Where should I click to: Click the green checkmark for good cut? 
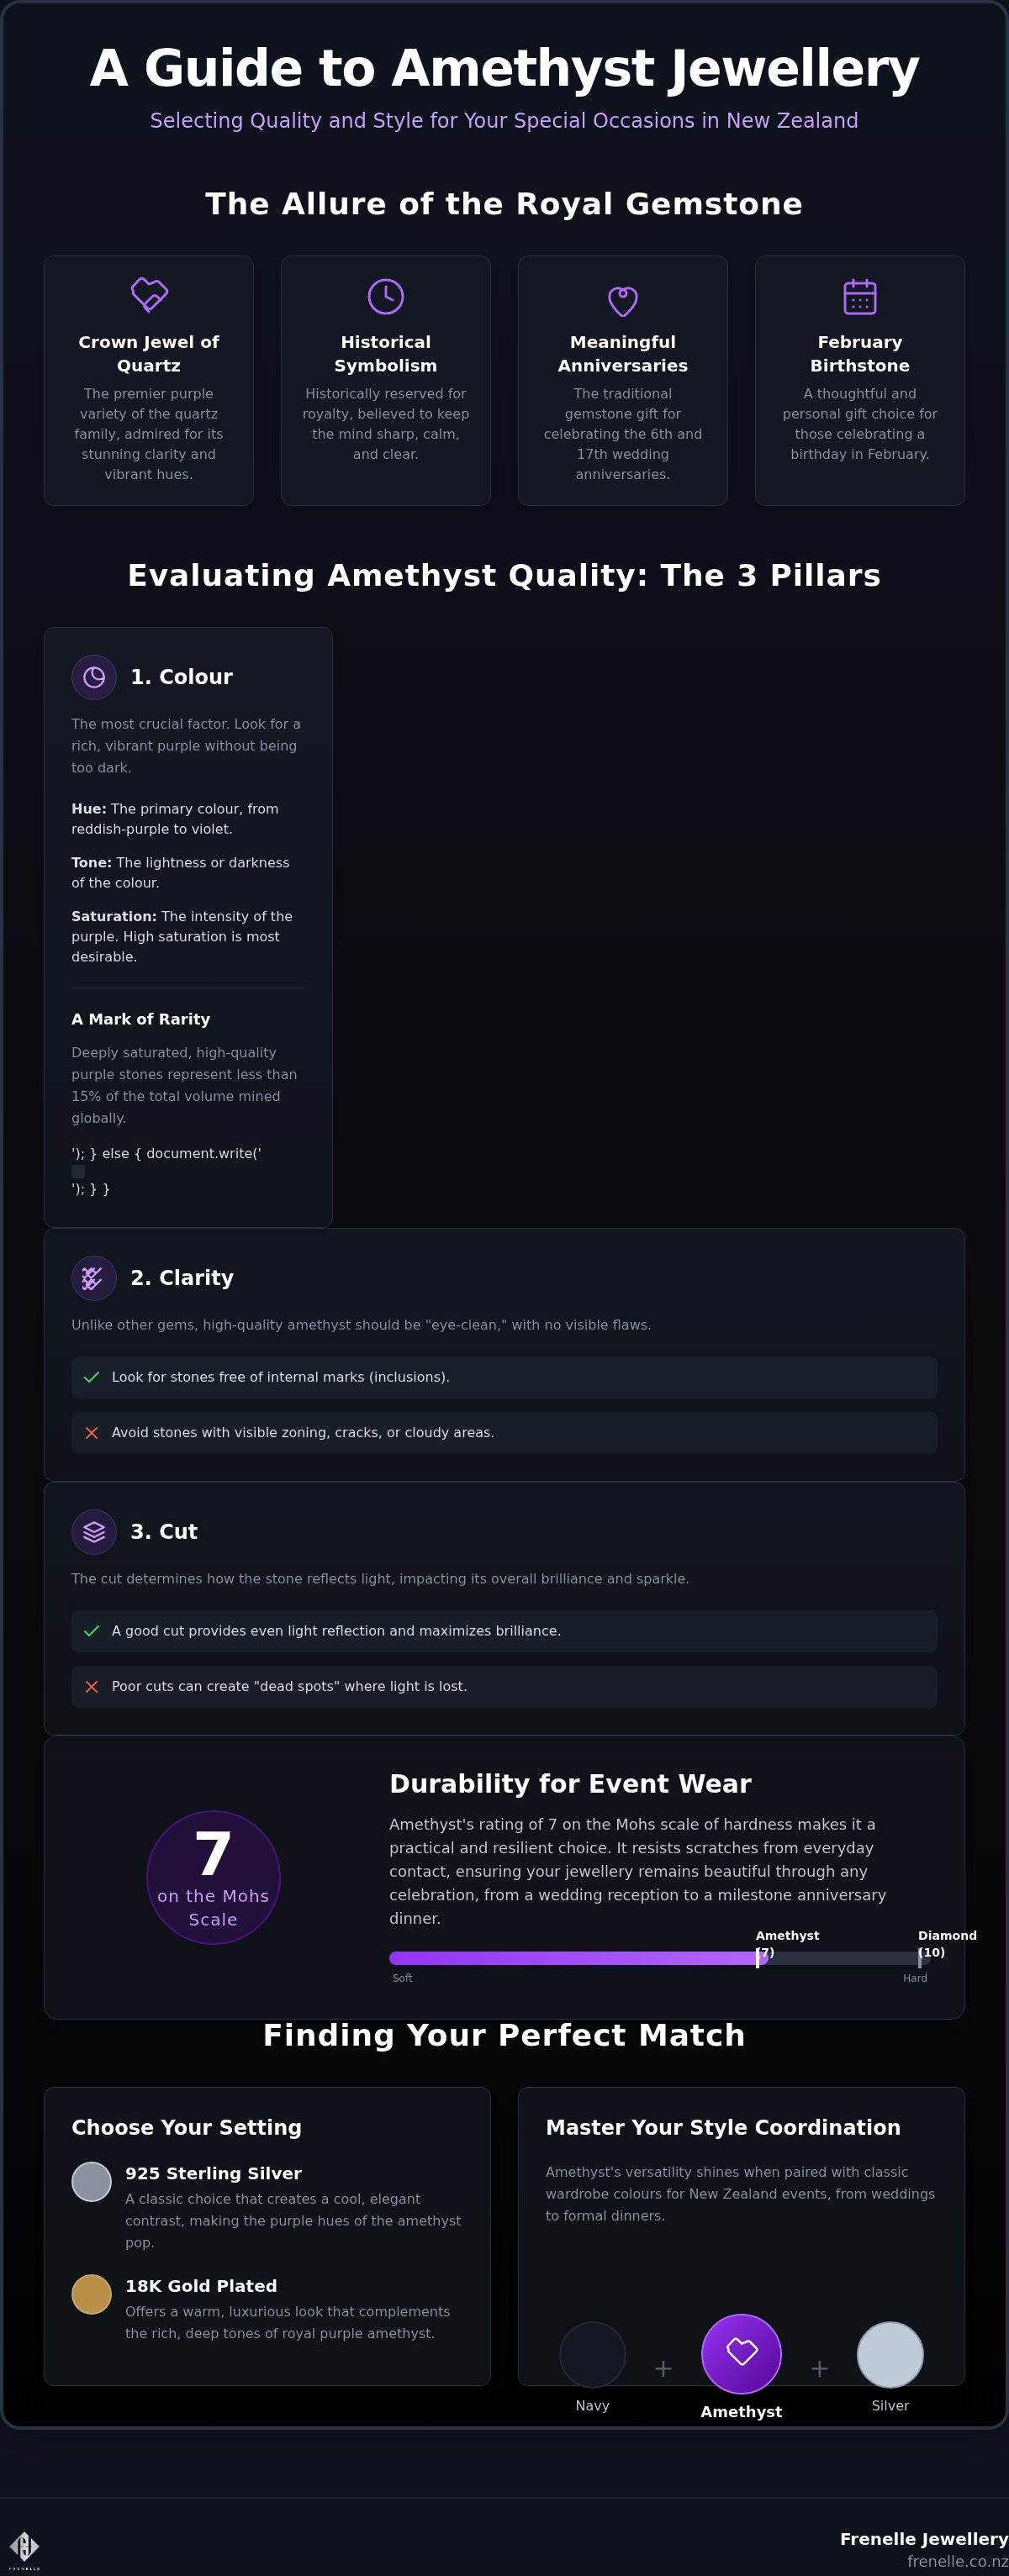[x=92, y=1631]
